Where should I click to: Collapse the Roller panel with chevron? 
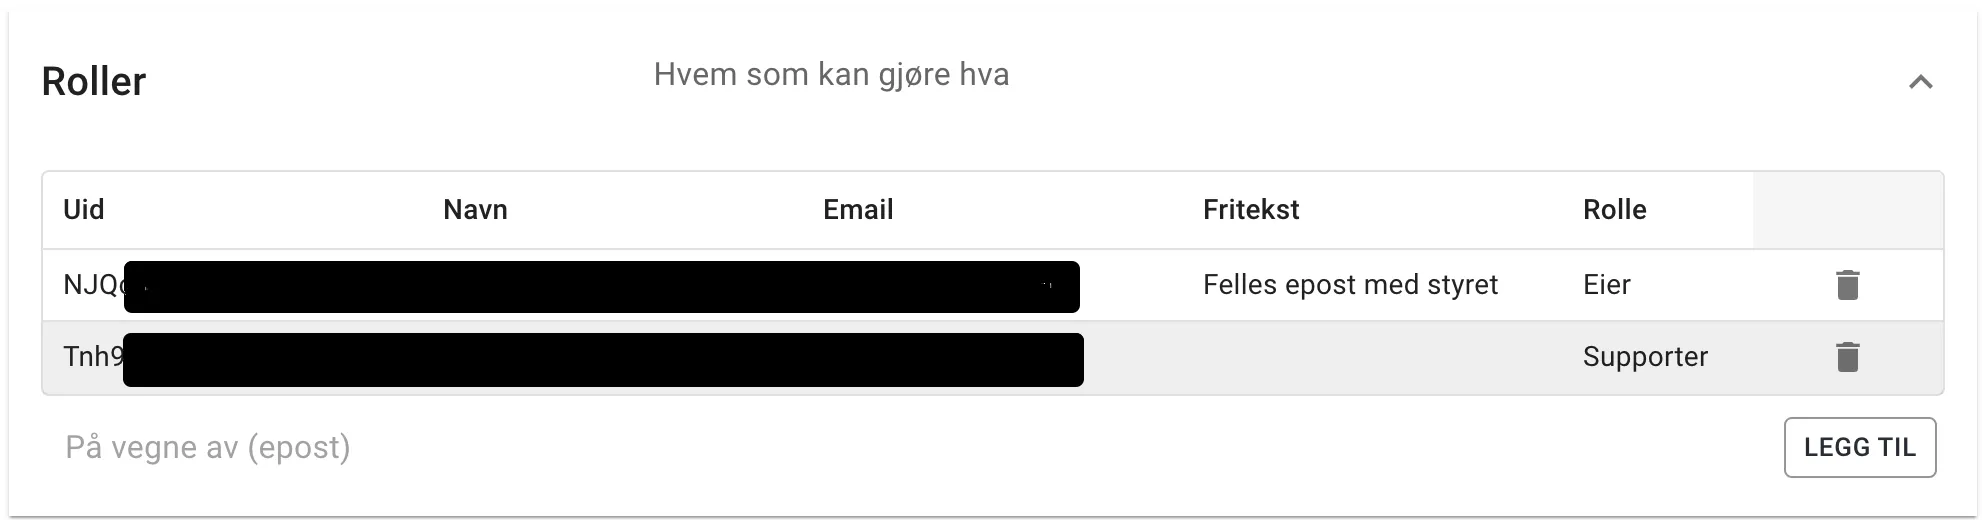pos(1920,82)
